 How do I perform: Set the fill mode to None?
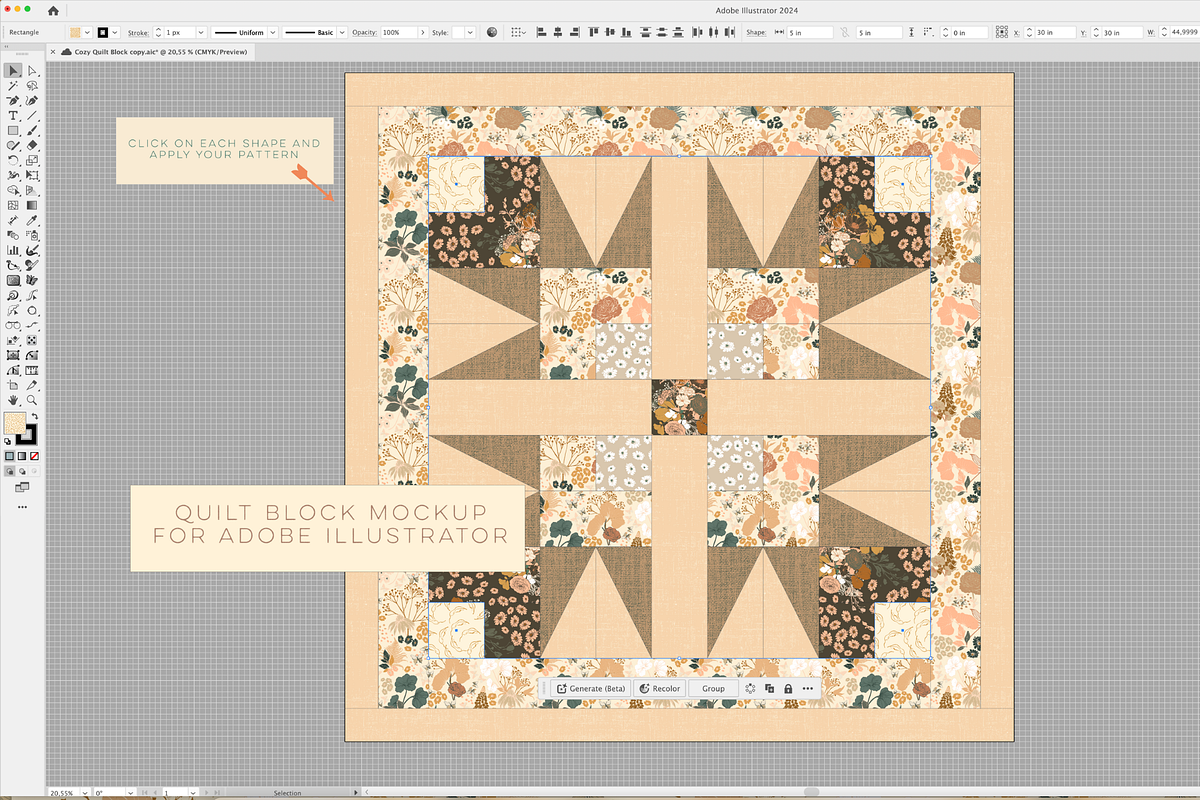(x=34, y=456)
